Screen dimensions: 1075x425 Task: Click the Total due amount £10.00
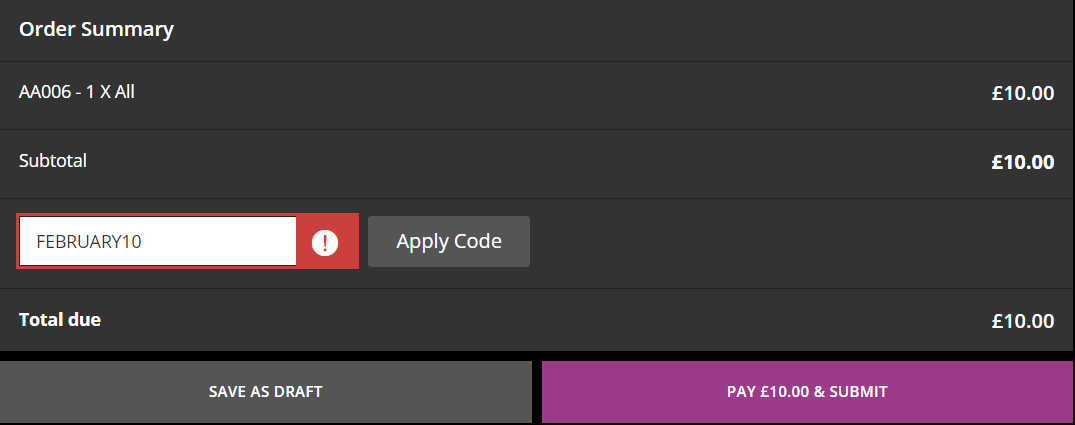coord(1022,321)
